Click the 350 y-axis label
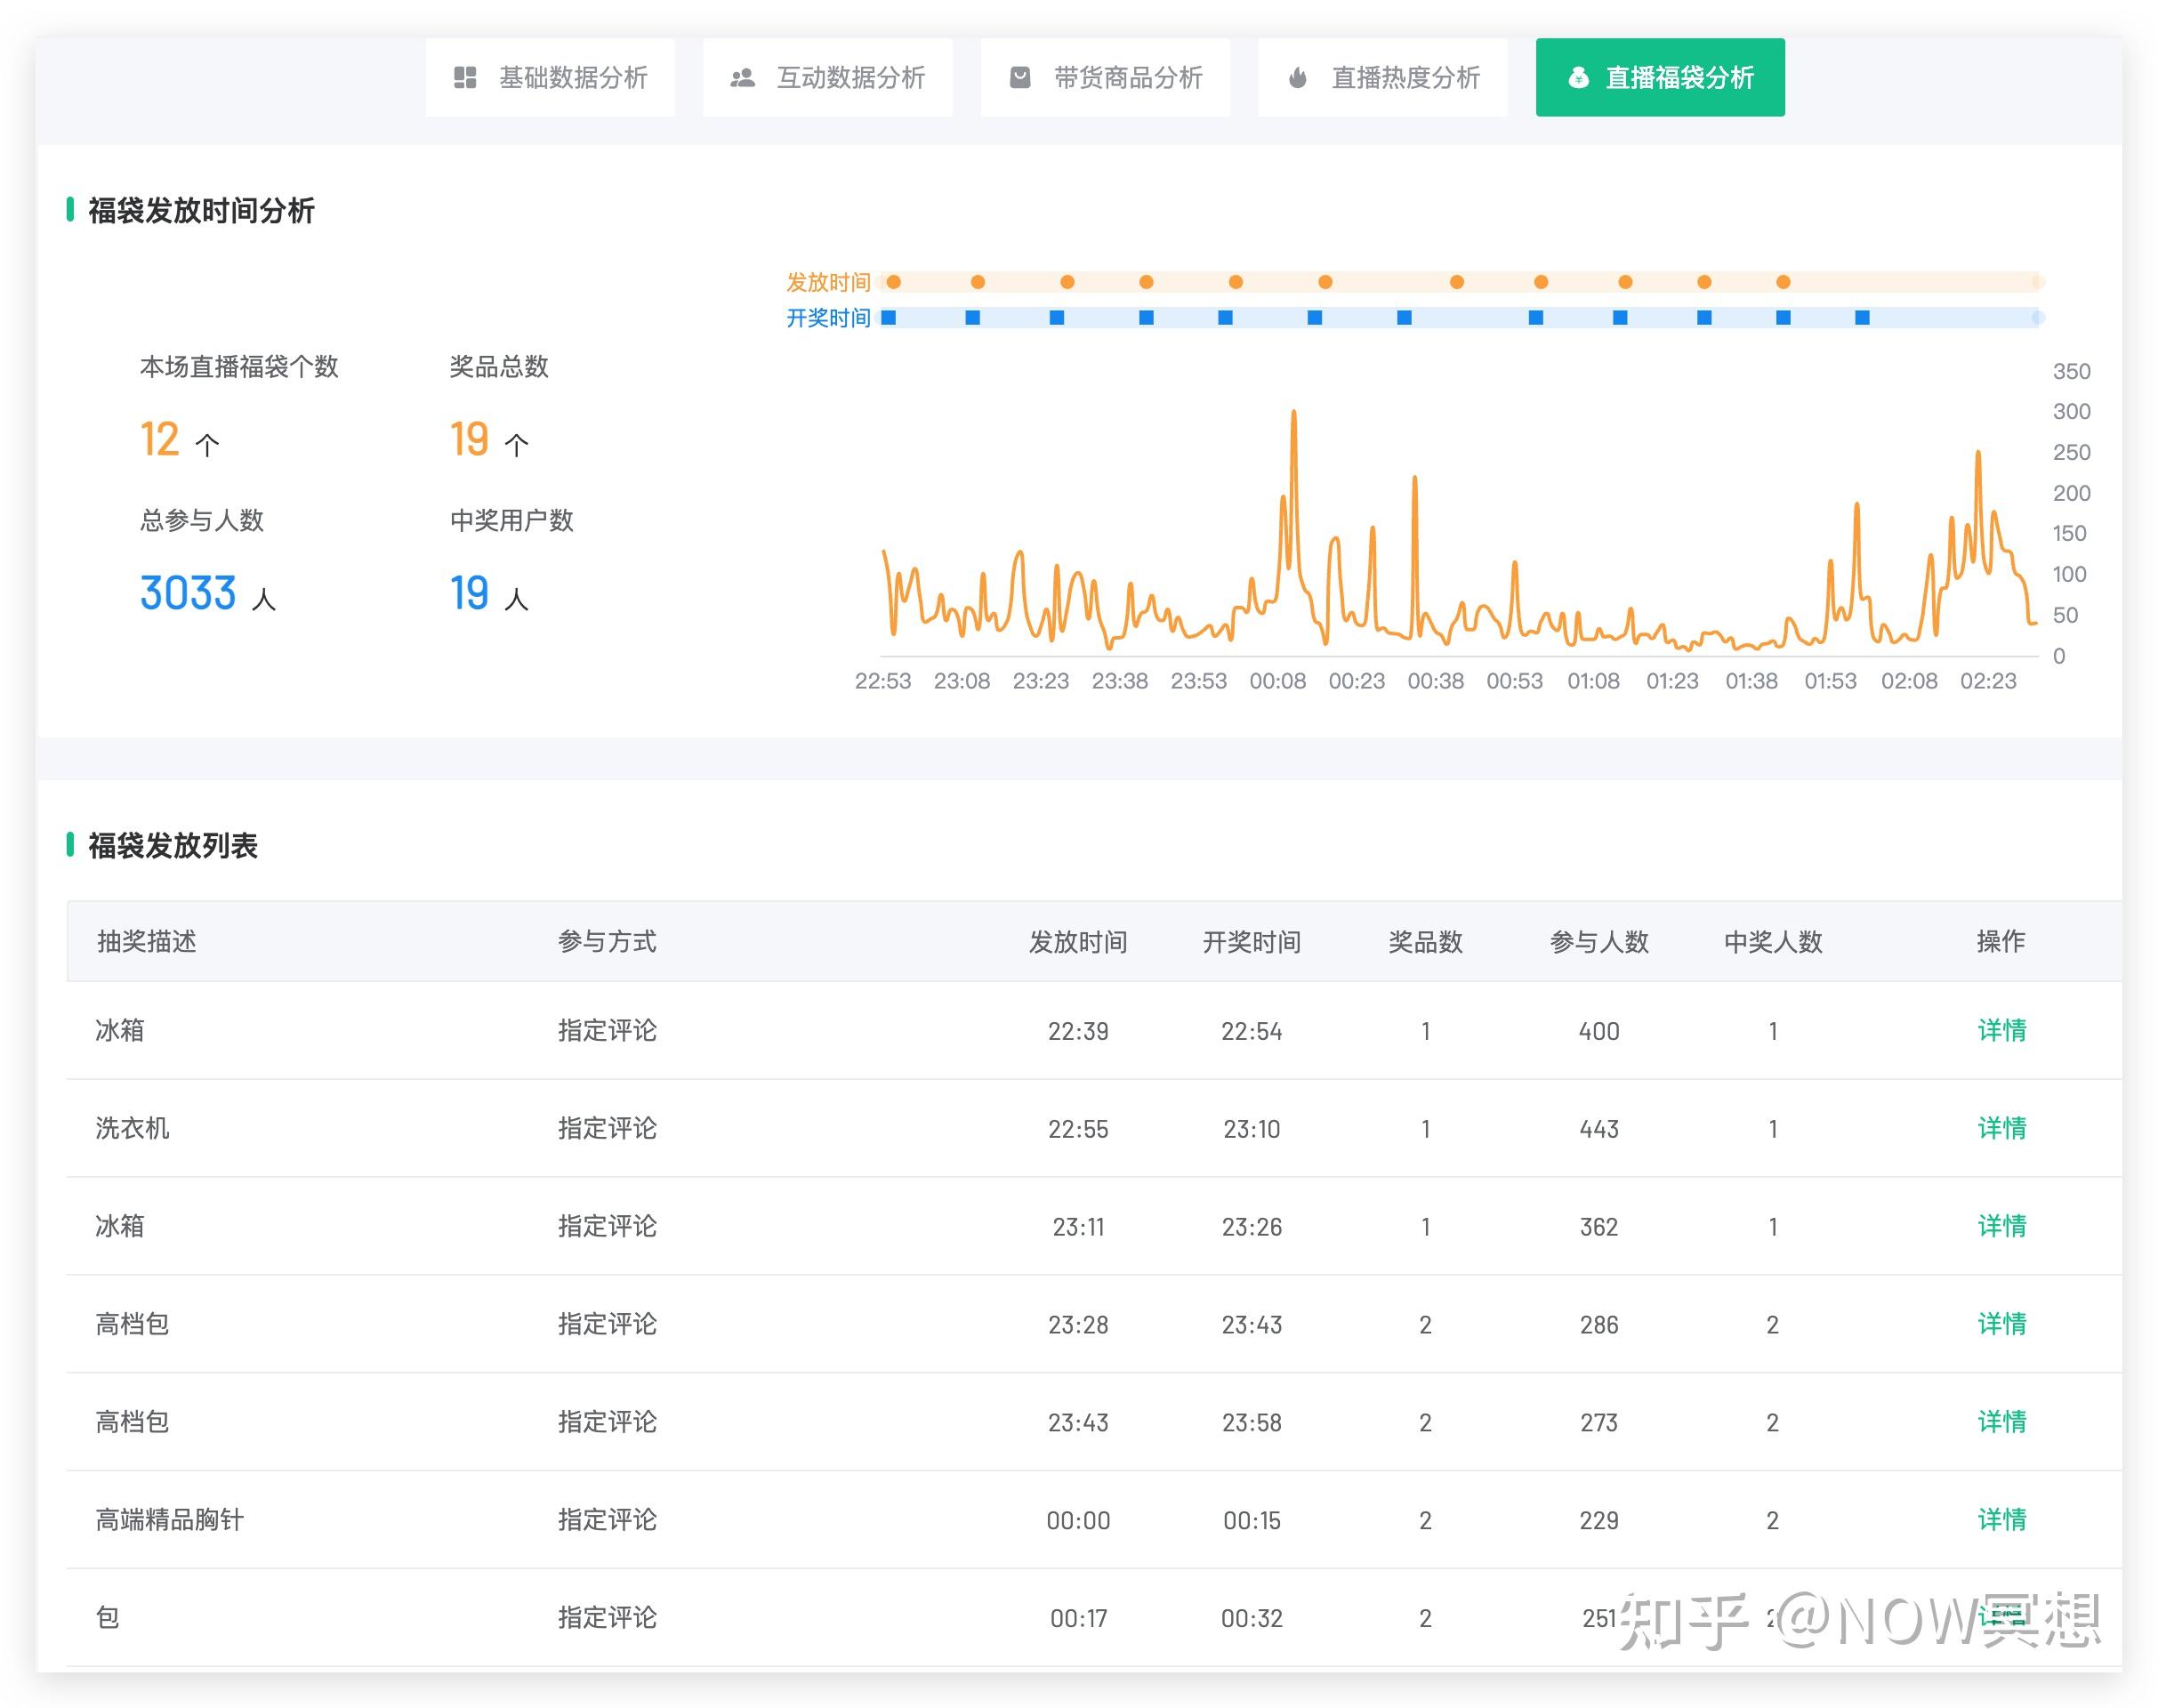Screen dimensions: 2158x1708 click(x=2071, y=372)
